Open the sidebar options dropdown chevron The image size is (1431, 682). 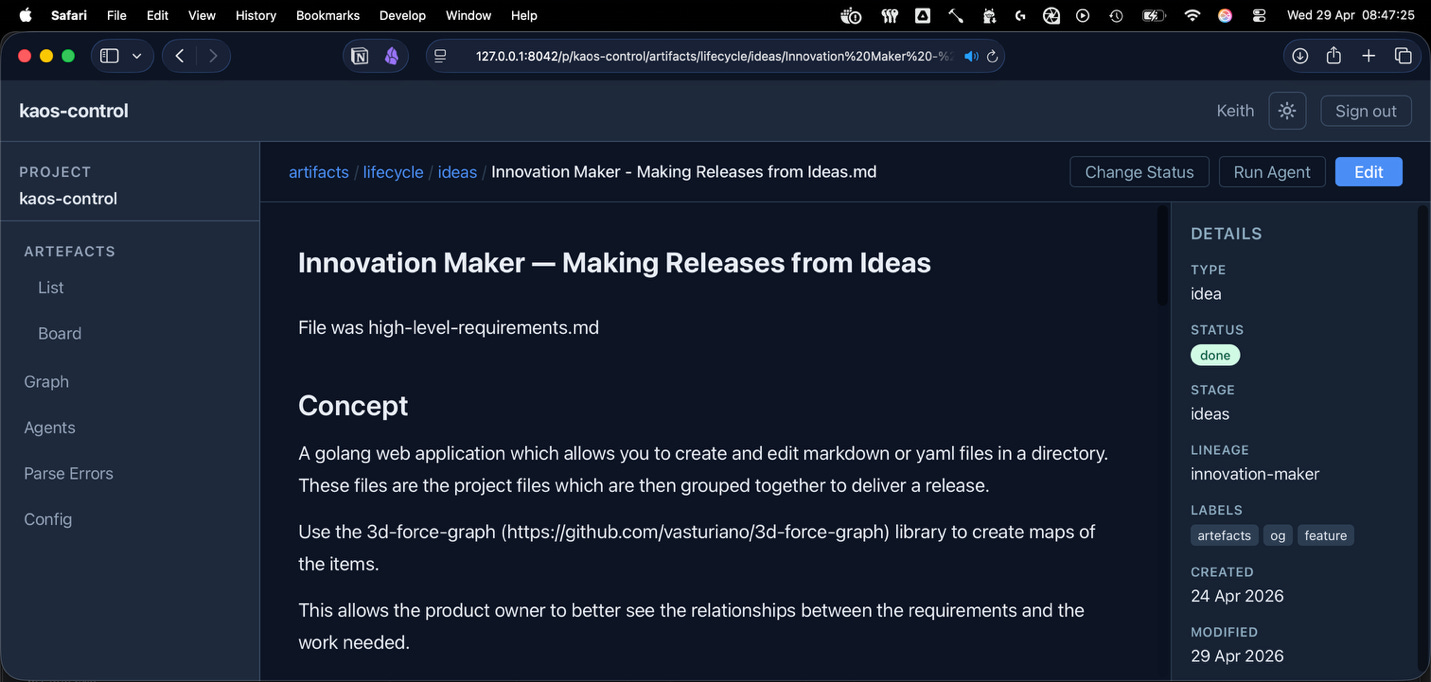[137, 56]
